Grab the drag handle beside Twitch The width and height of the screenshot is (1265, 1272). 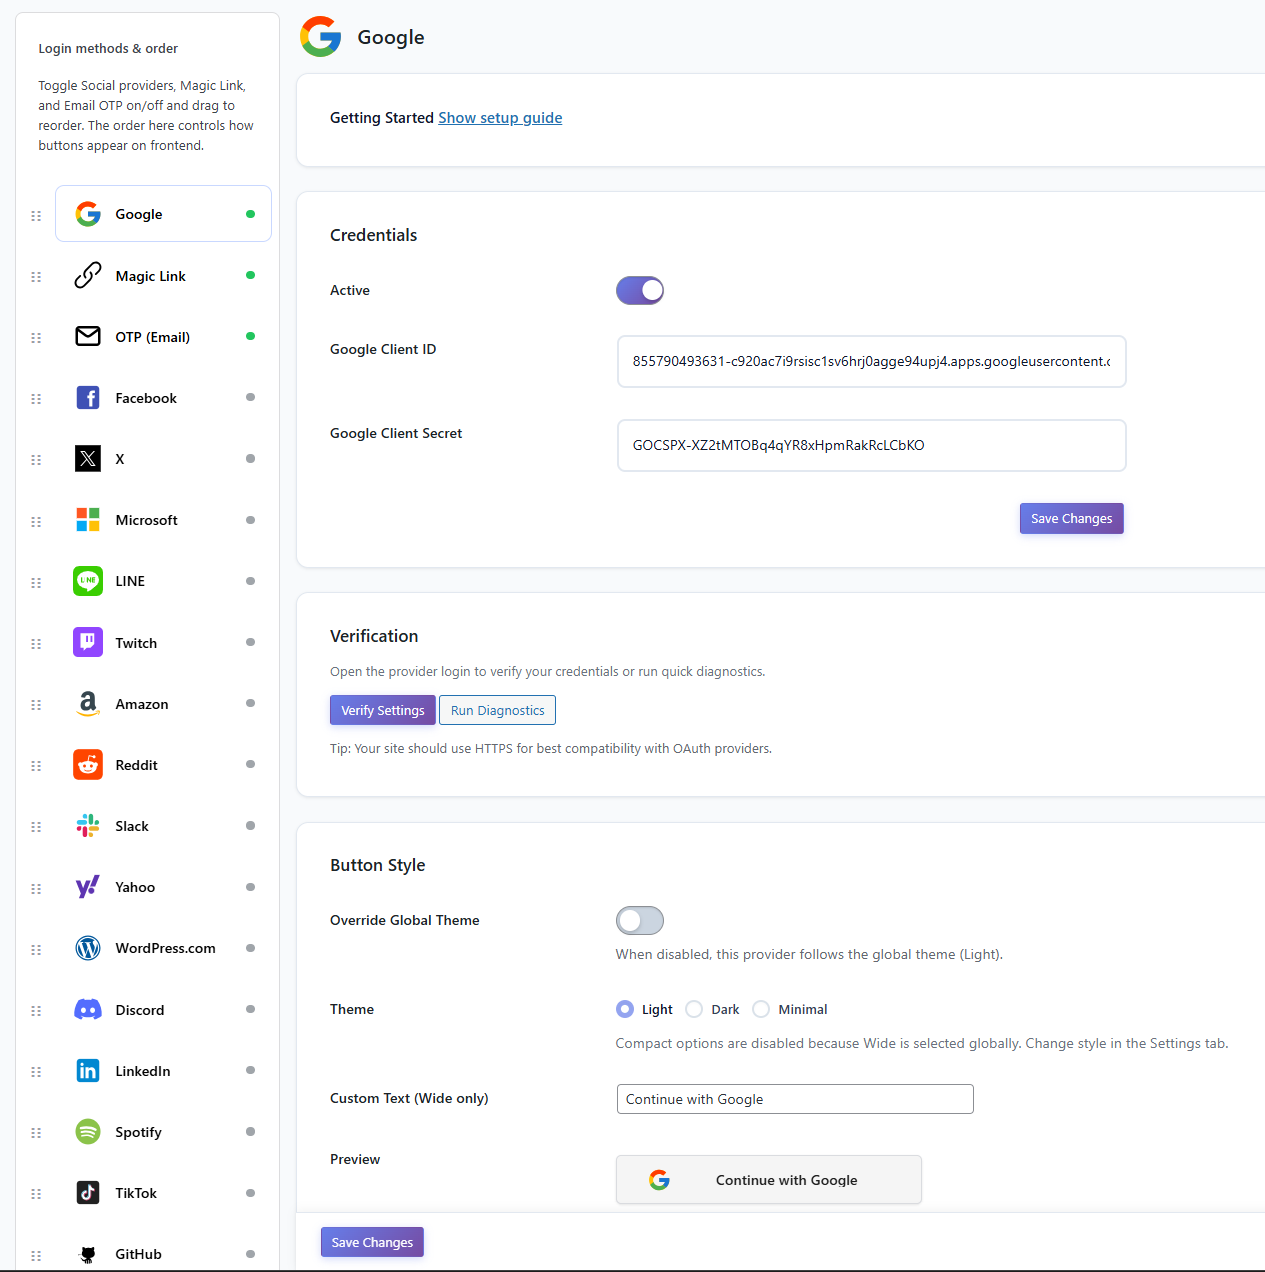point(36,644)
